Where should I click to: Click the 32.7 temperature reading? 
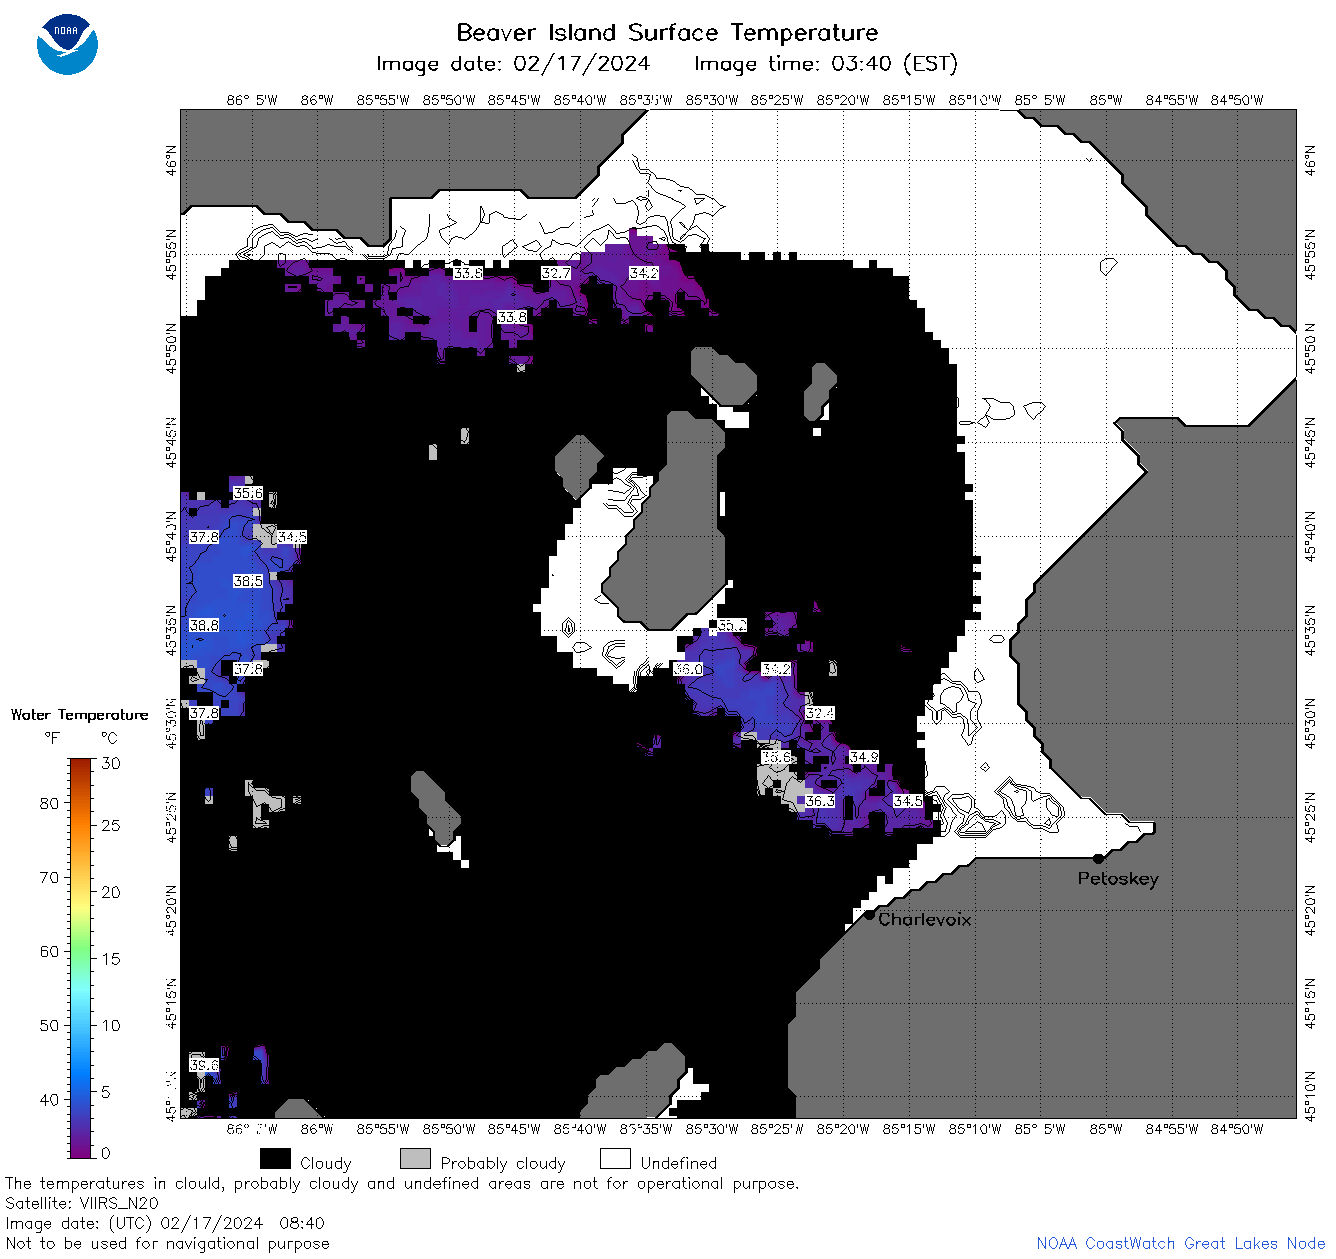(x=556, y=273)
